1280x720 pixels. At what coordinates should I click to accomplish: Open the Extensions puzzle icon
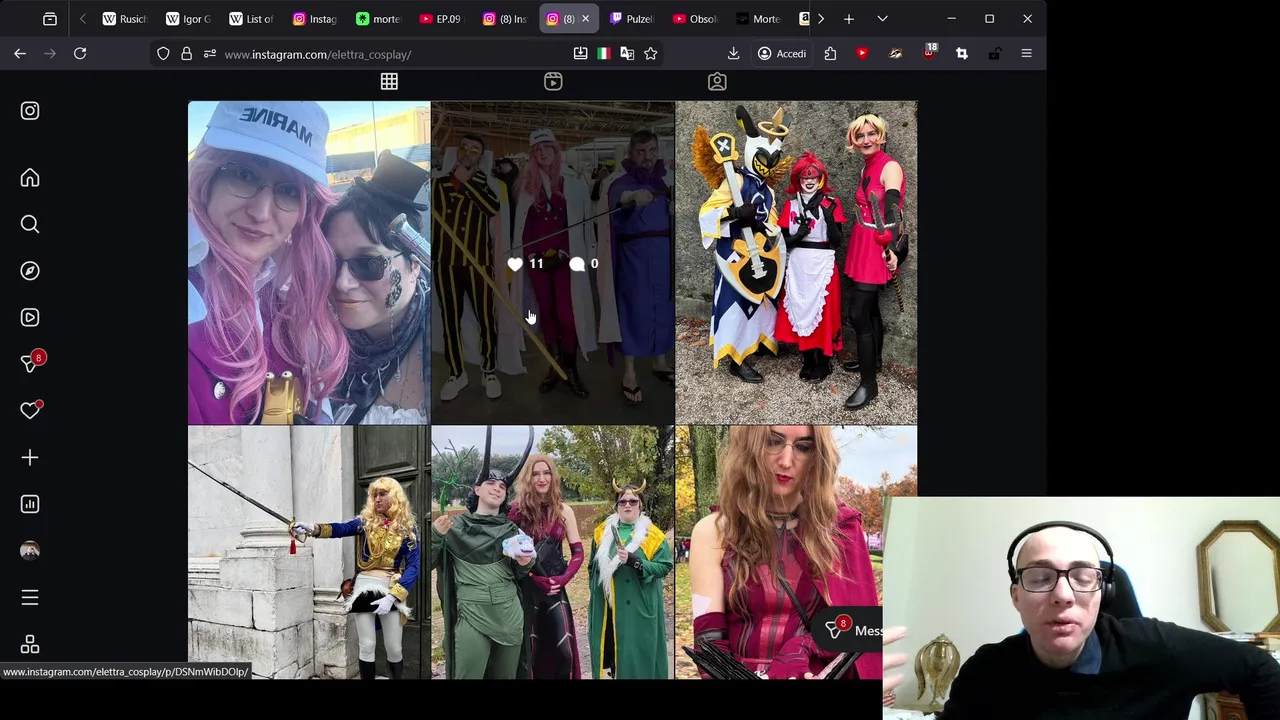(x=830, y=54)
